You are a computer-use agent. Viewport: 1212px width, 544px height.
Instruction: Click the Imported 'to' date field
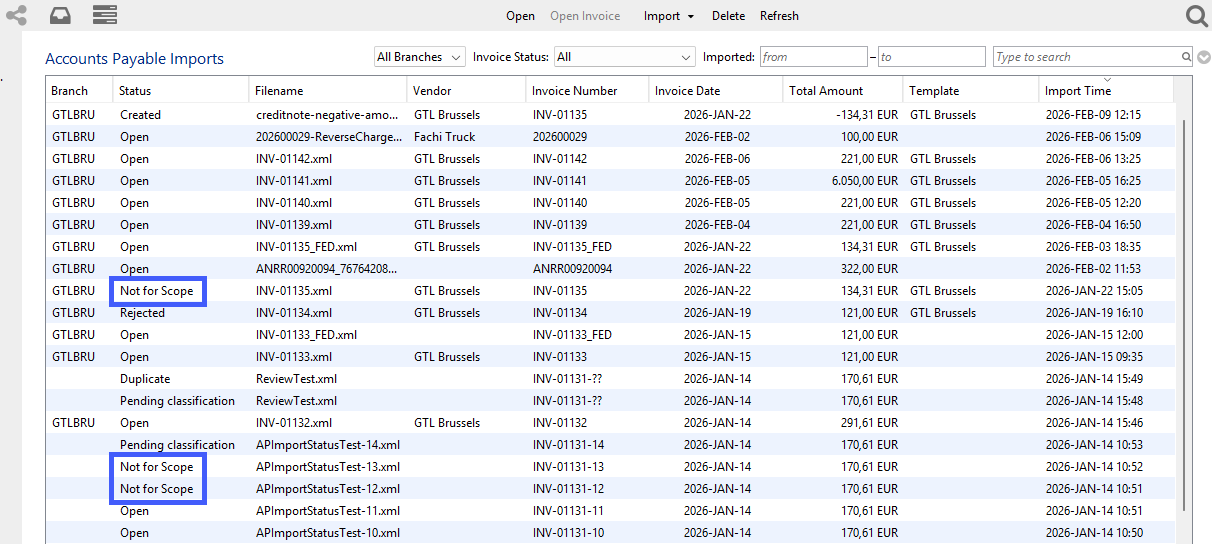pos(931,57)
